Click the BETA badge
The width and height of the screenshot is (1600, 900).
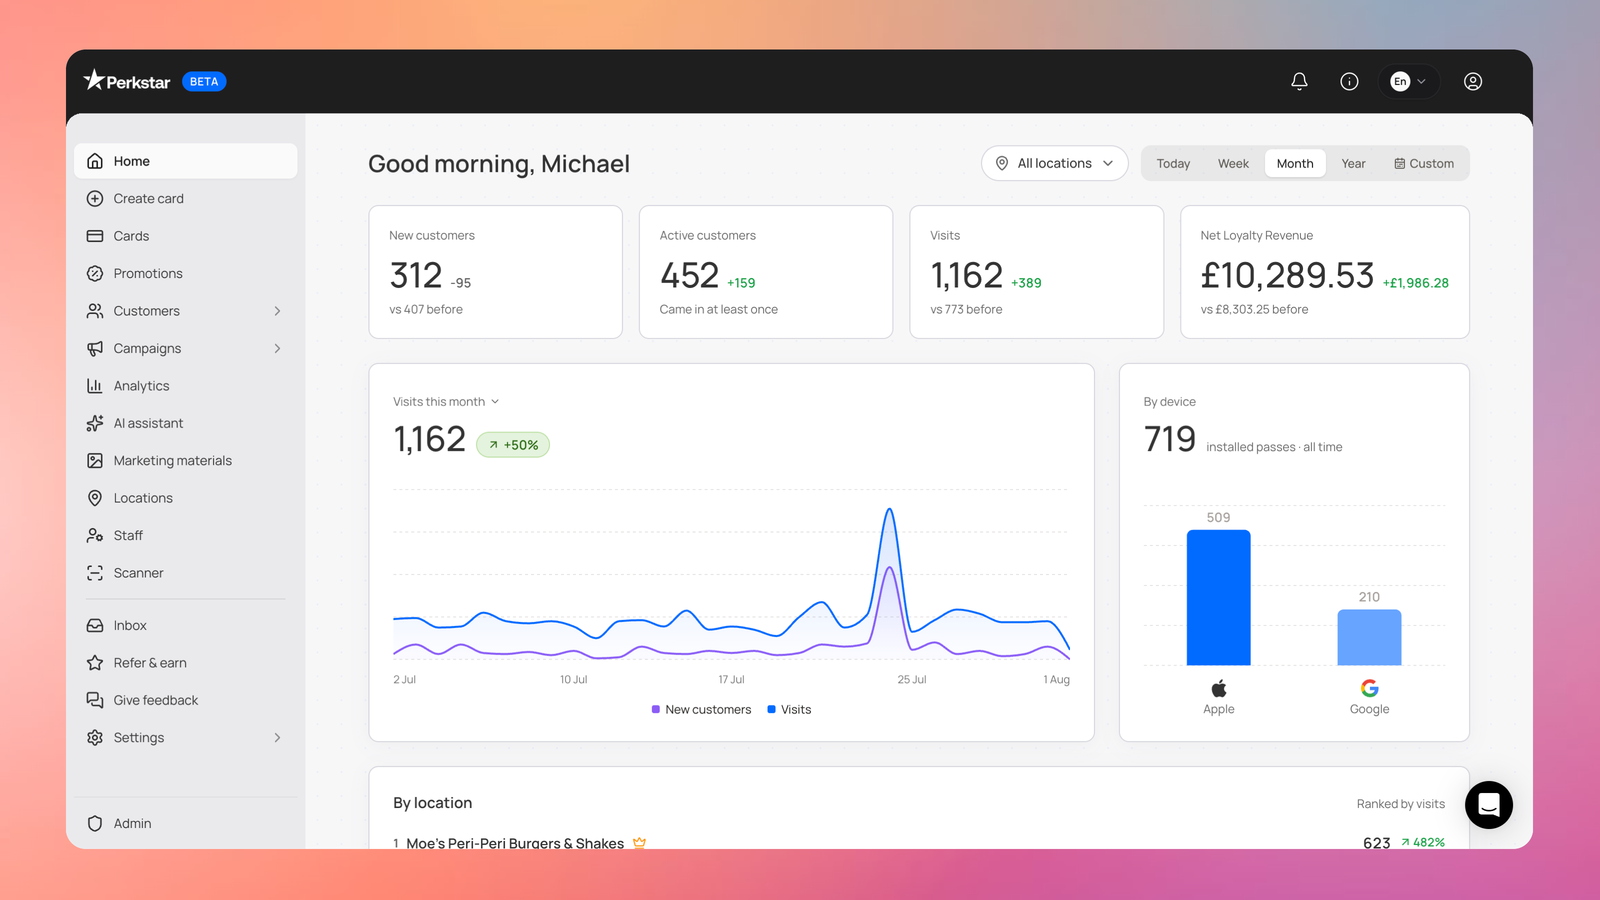click(204, 82)
